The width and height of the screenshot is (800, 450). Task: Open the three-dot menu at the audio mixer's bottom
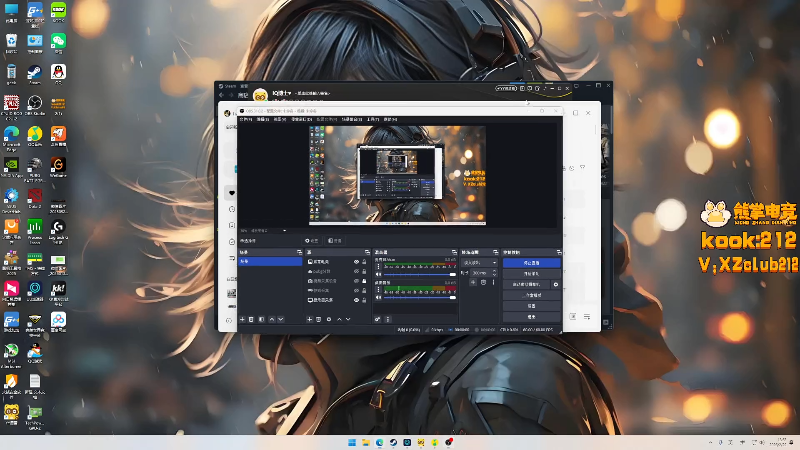[x=388, y=319]
